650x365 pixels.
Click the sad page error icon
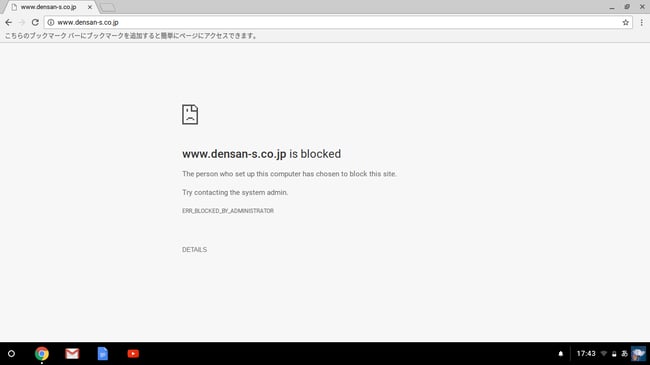pyautogui.click(x=190, y=114)
